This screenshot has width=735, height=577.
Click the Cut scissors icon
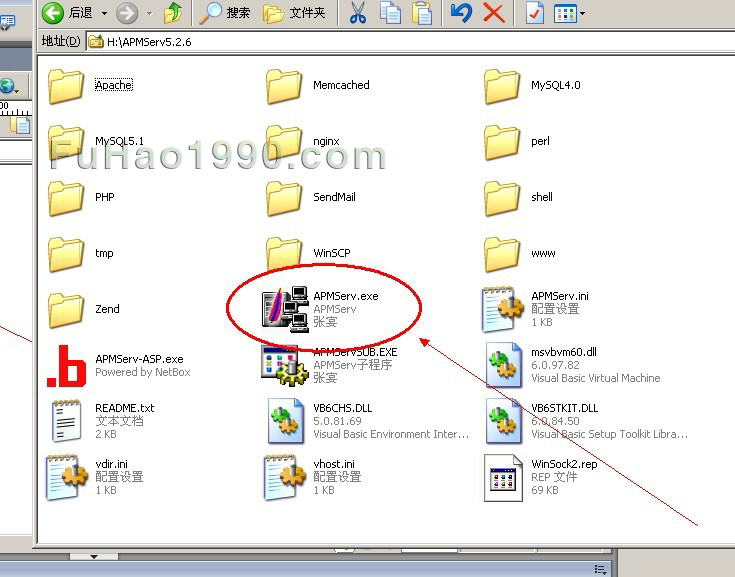click(358, 13)
